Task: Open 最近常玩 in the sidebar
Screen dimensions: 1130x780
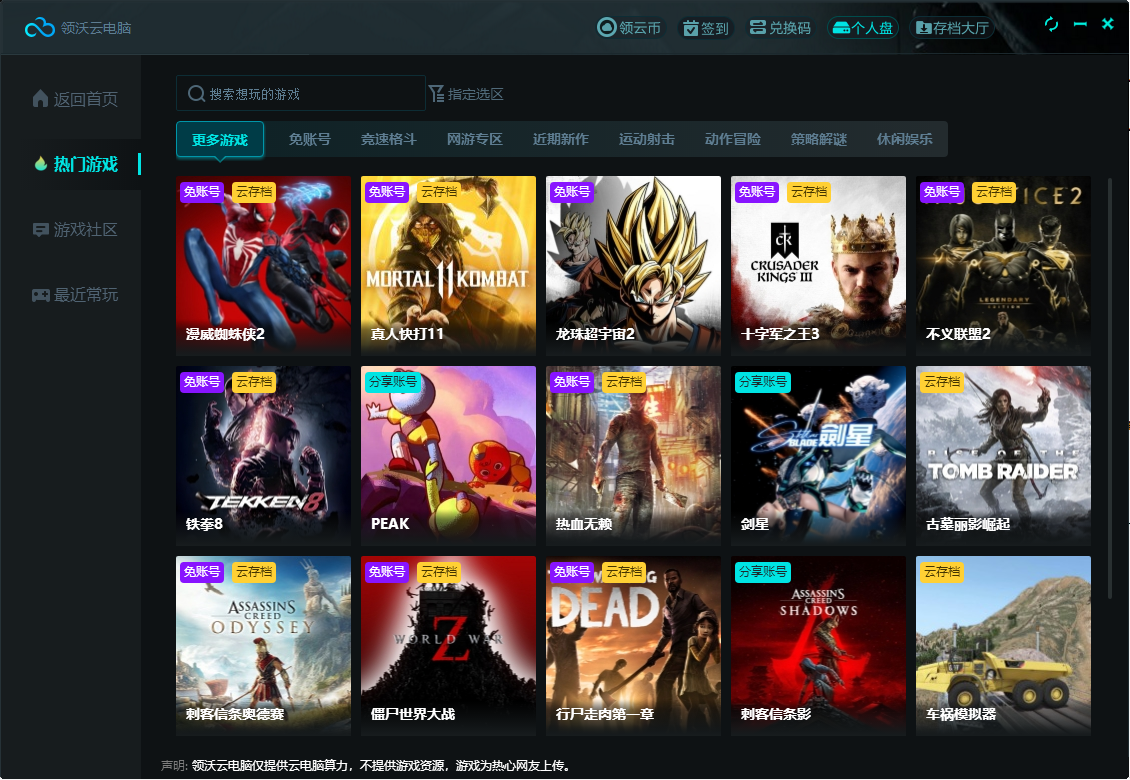Action: [75, 295]
